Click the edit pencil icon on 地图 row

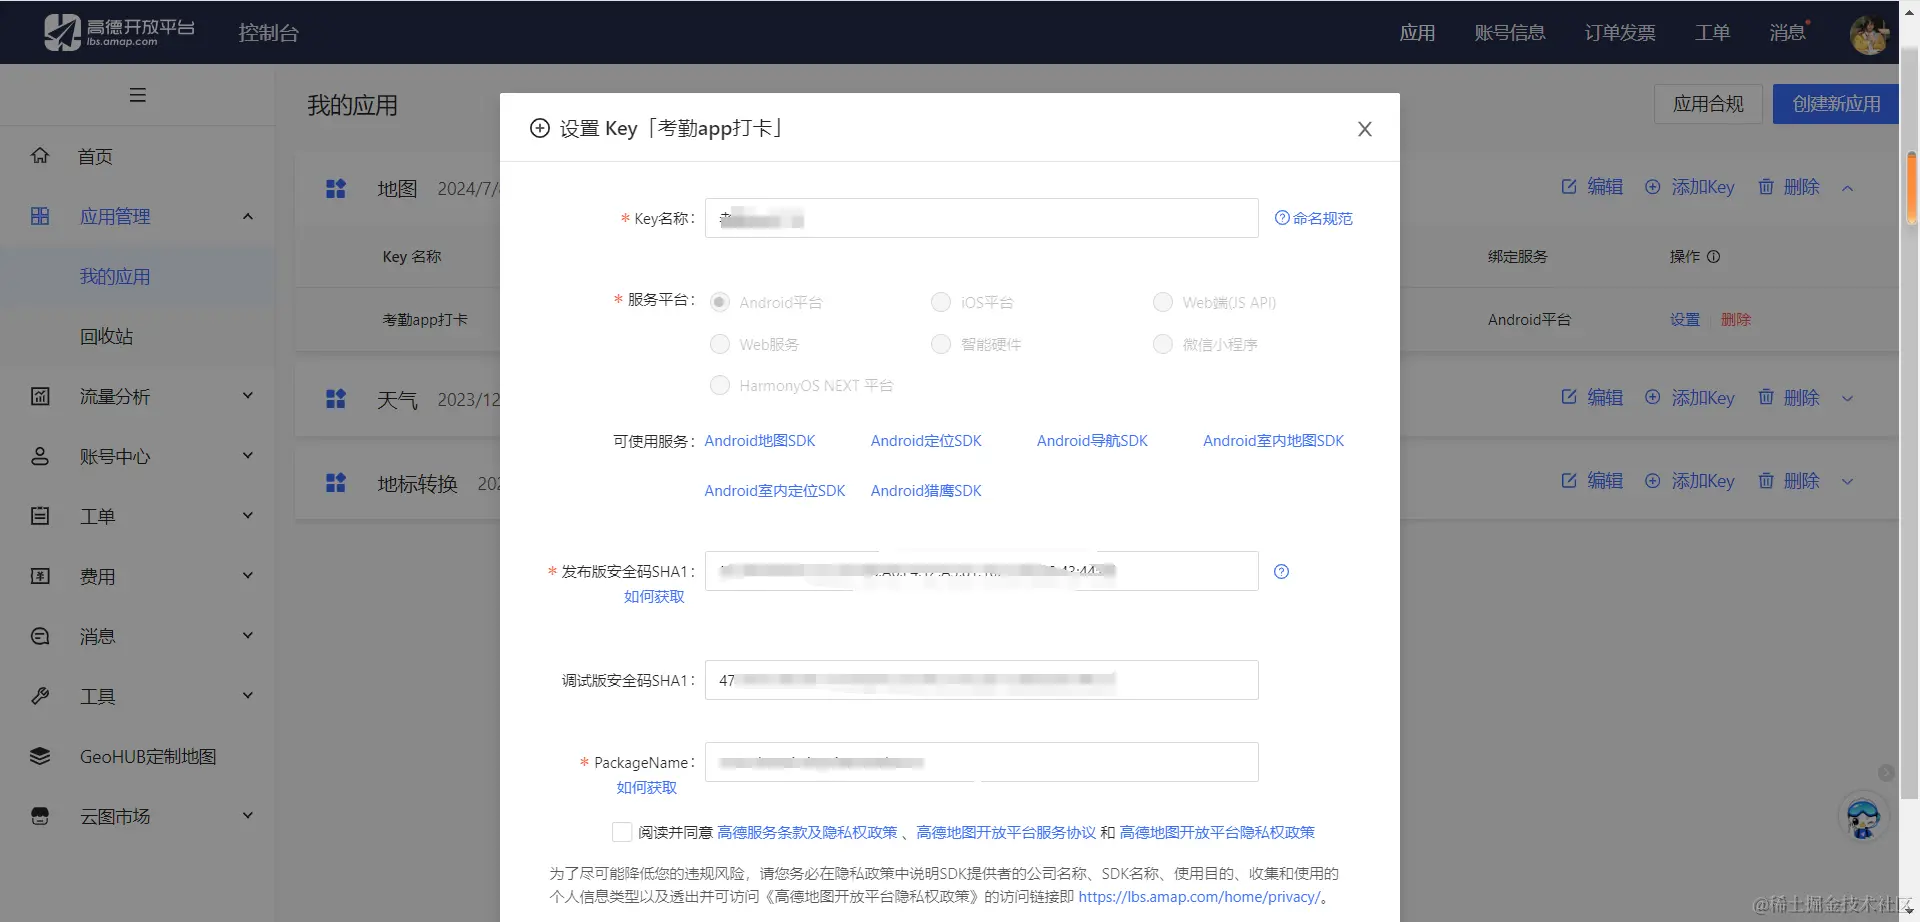click(x=1570, y=187)
